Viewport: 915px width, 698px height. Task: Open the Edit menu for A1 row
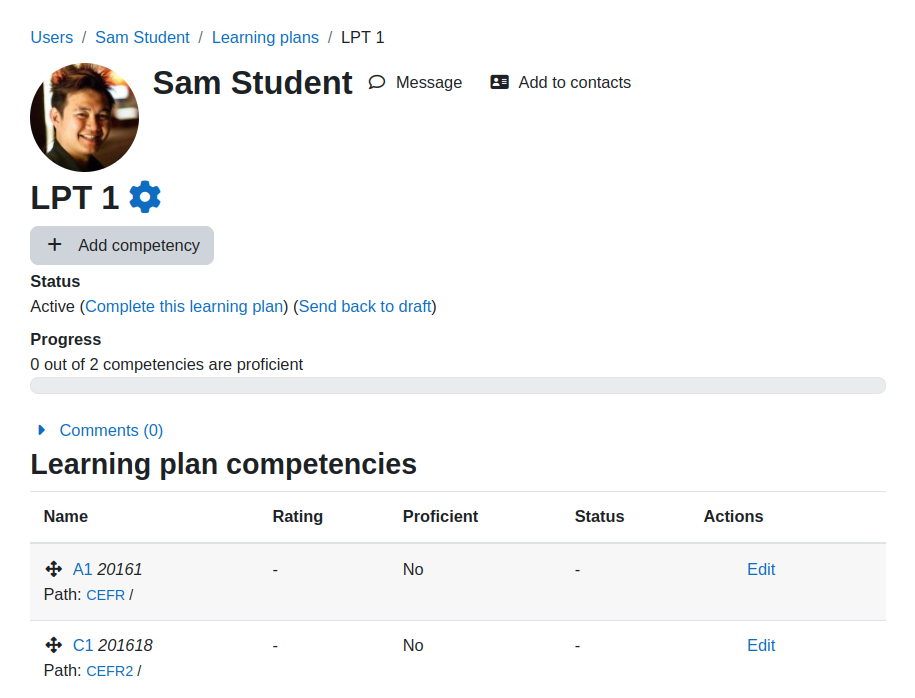pyautogui.click(x=761, y=569)
